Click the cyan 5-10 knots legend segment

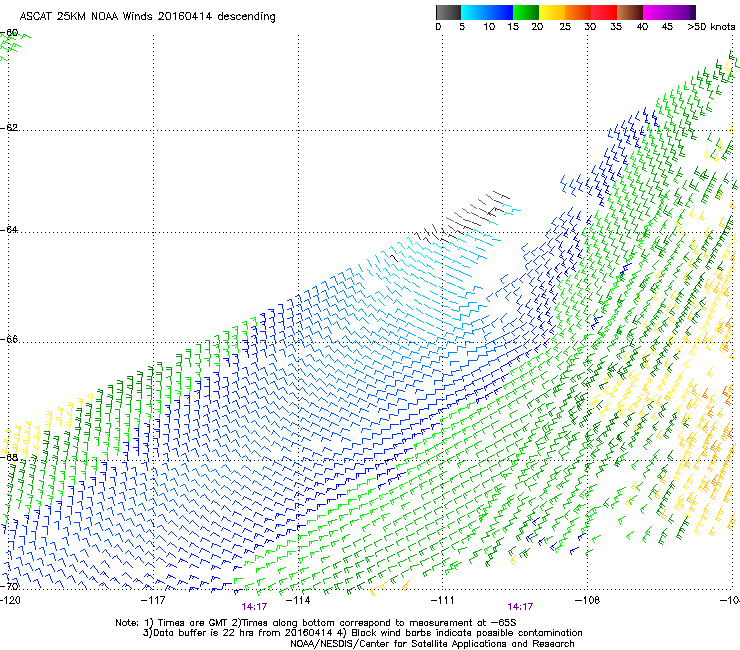(x=473, y=12)
